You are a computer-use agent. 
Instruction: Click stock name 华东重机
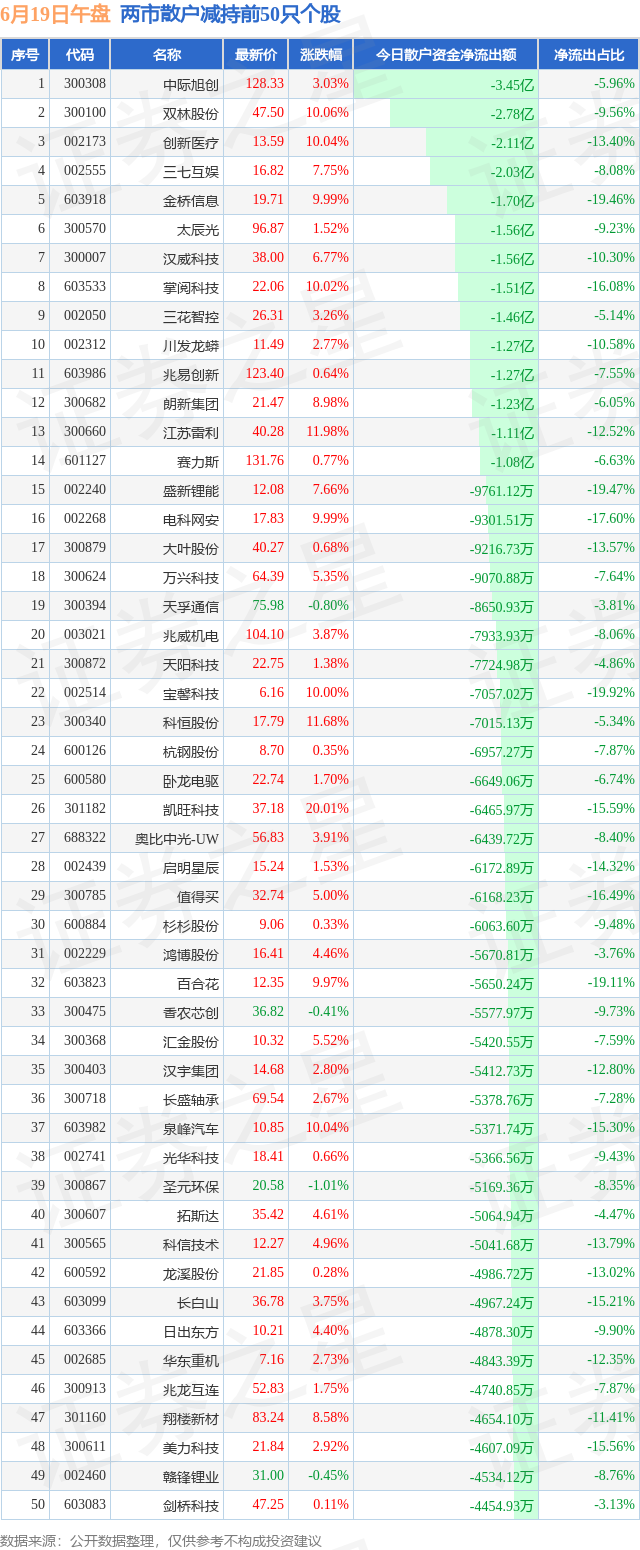pyautogui.click(x=191, y=1360)
